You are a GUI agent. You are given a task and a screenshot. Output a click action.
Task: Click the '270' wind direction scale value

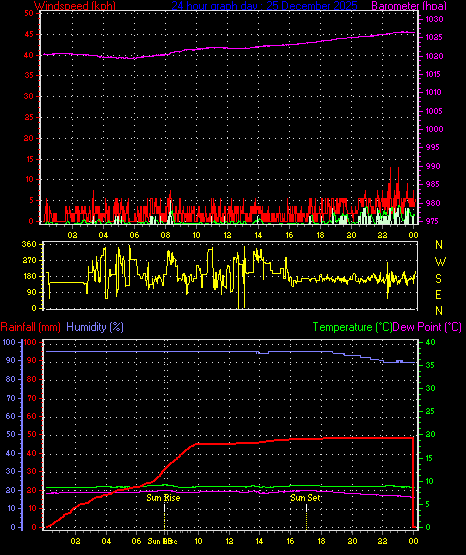(29, 260)
